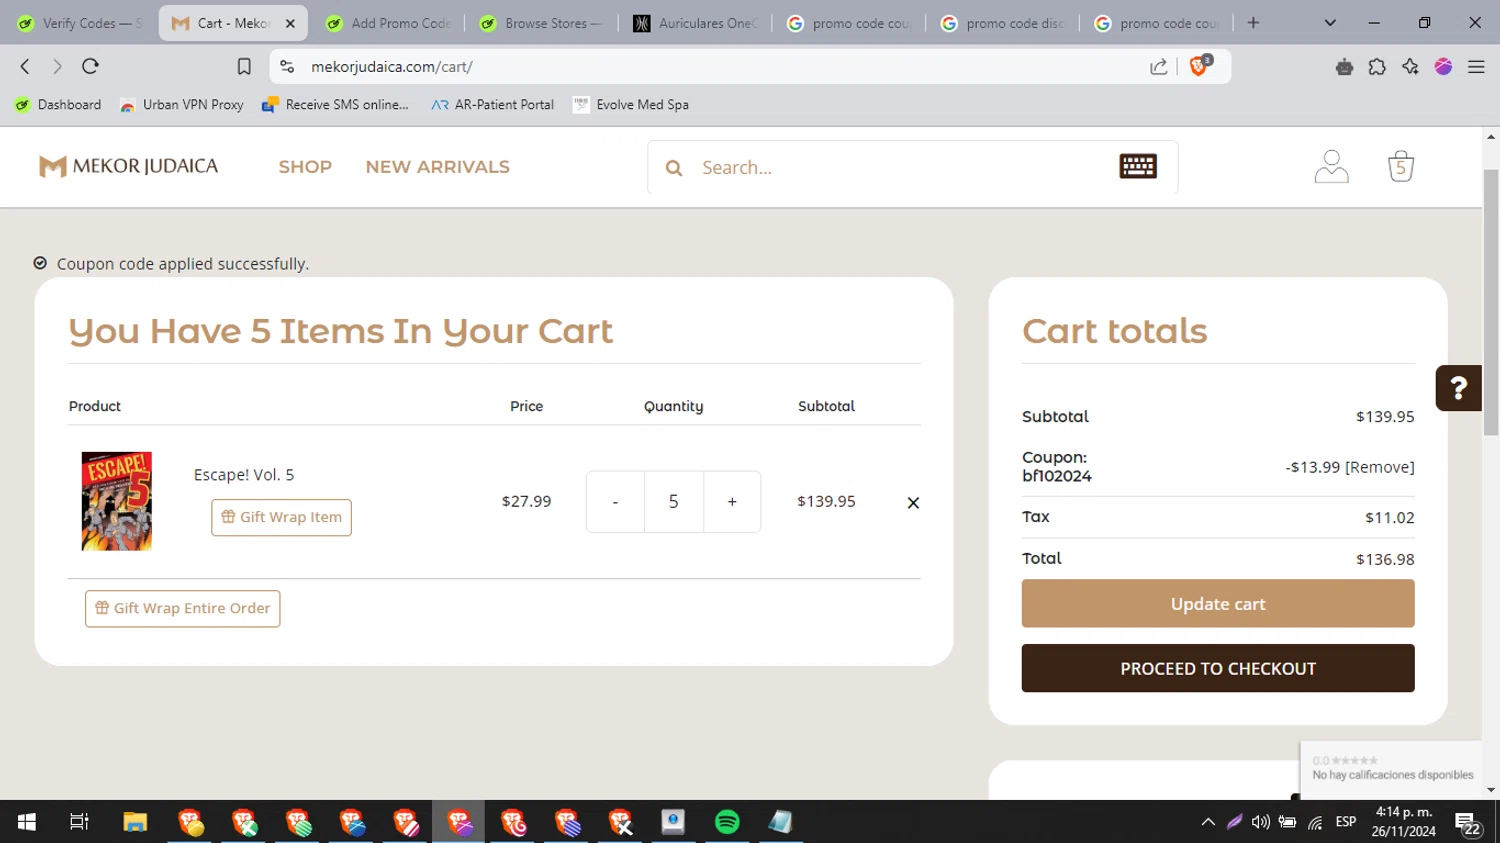
Task: Click the Escape! Vol. 5 cover thumbnail
Action: click(117, 501)
